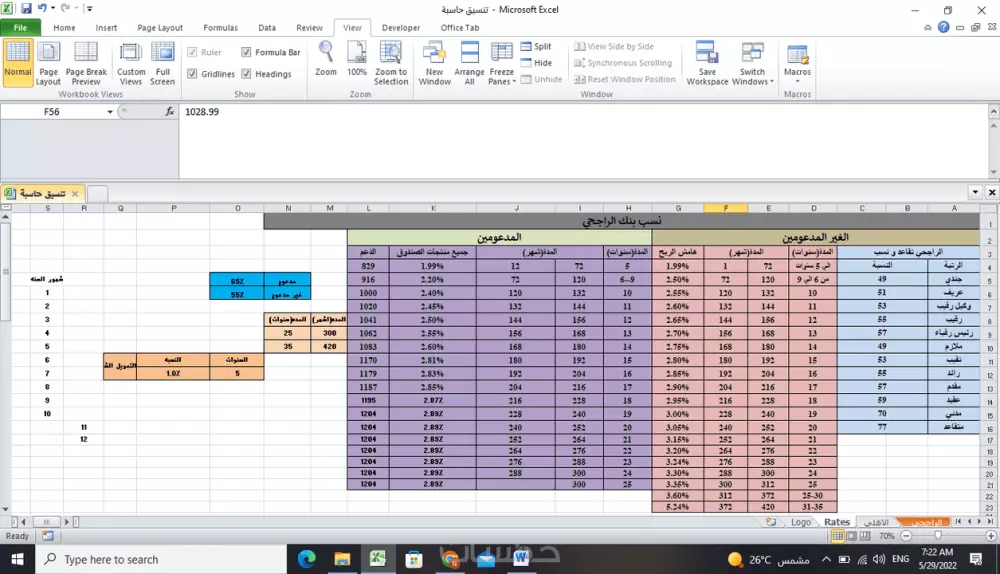
Task: Switch to Full Screen view
Action: pos(163,63)
